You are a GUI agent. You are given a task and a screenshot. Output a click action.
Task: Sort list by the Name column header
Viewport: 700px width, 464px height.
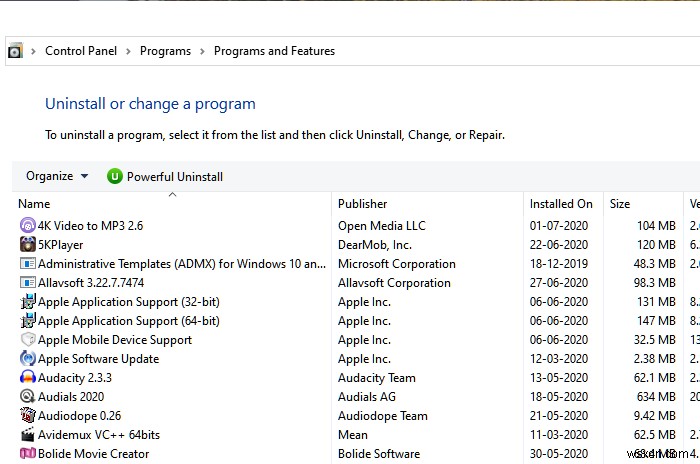(x=34, y=204)
